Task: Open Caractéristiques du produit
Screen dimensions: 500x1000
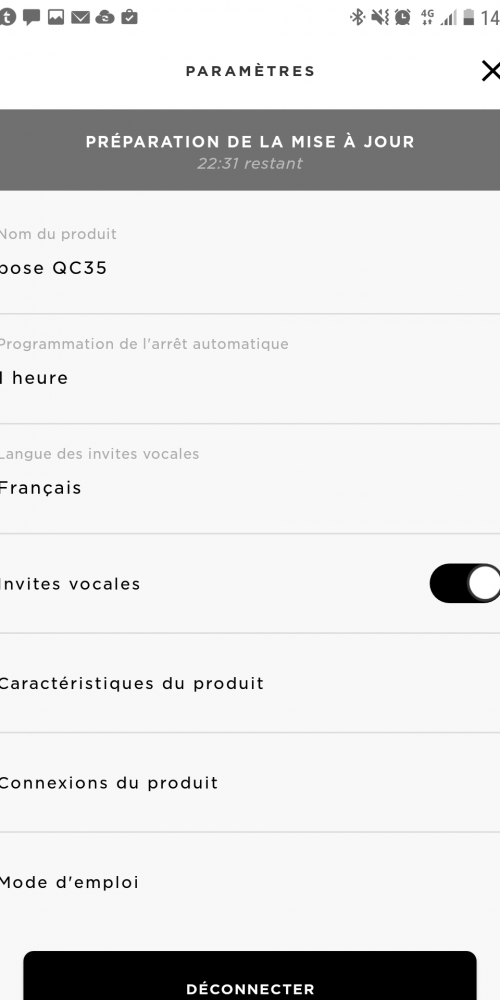Action: pos(250,683)
